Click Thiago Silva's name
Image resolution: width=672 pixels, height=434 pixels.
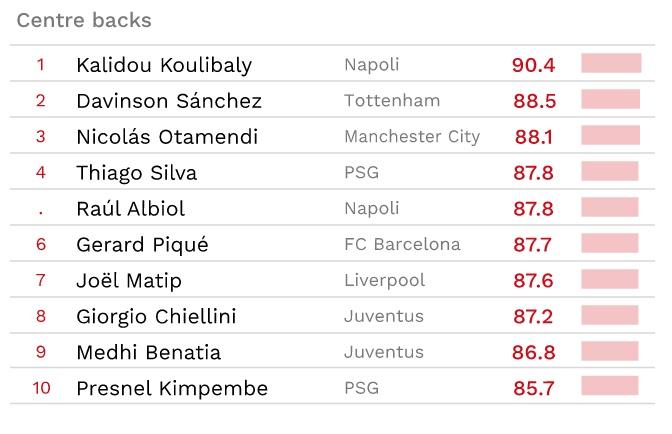coord(137,173)
